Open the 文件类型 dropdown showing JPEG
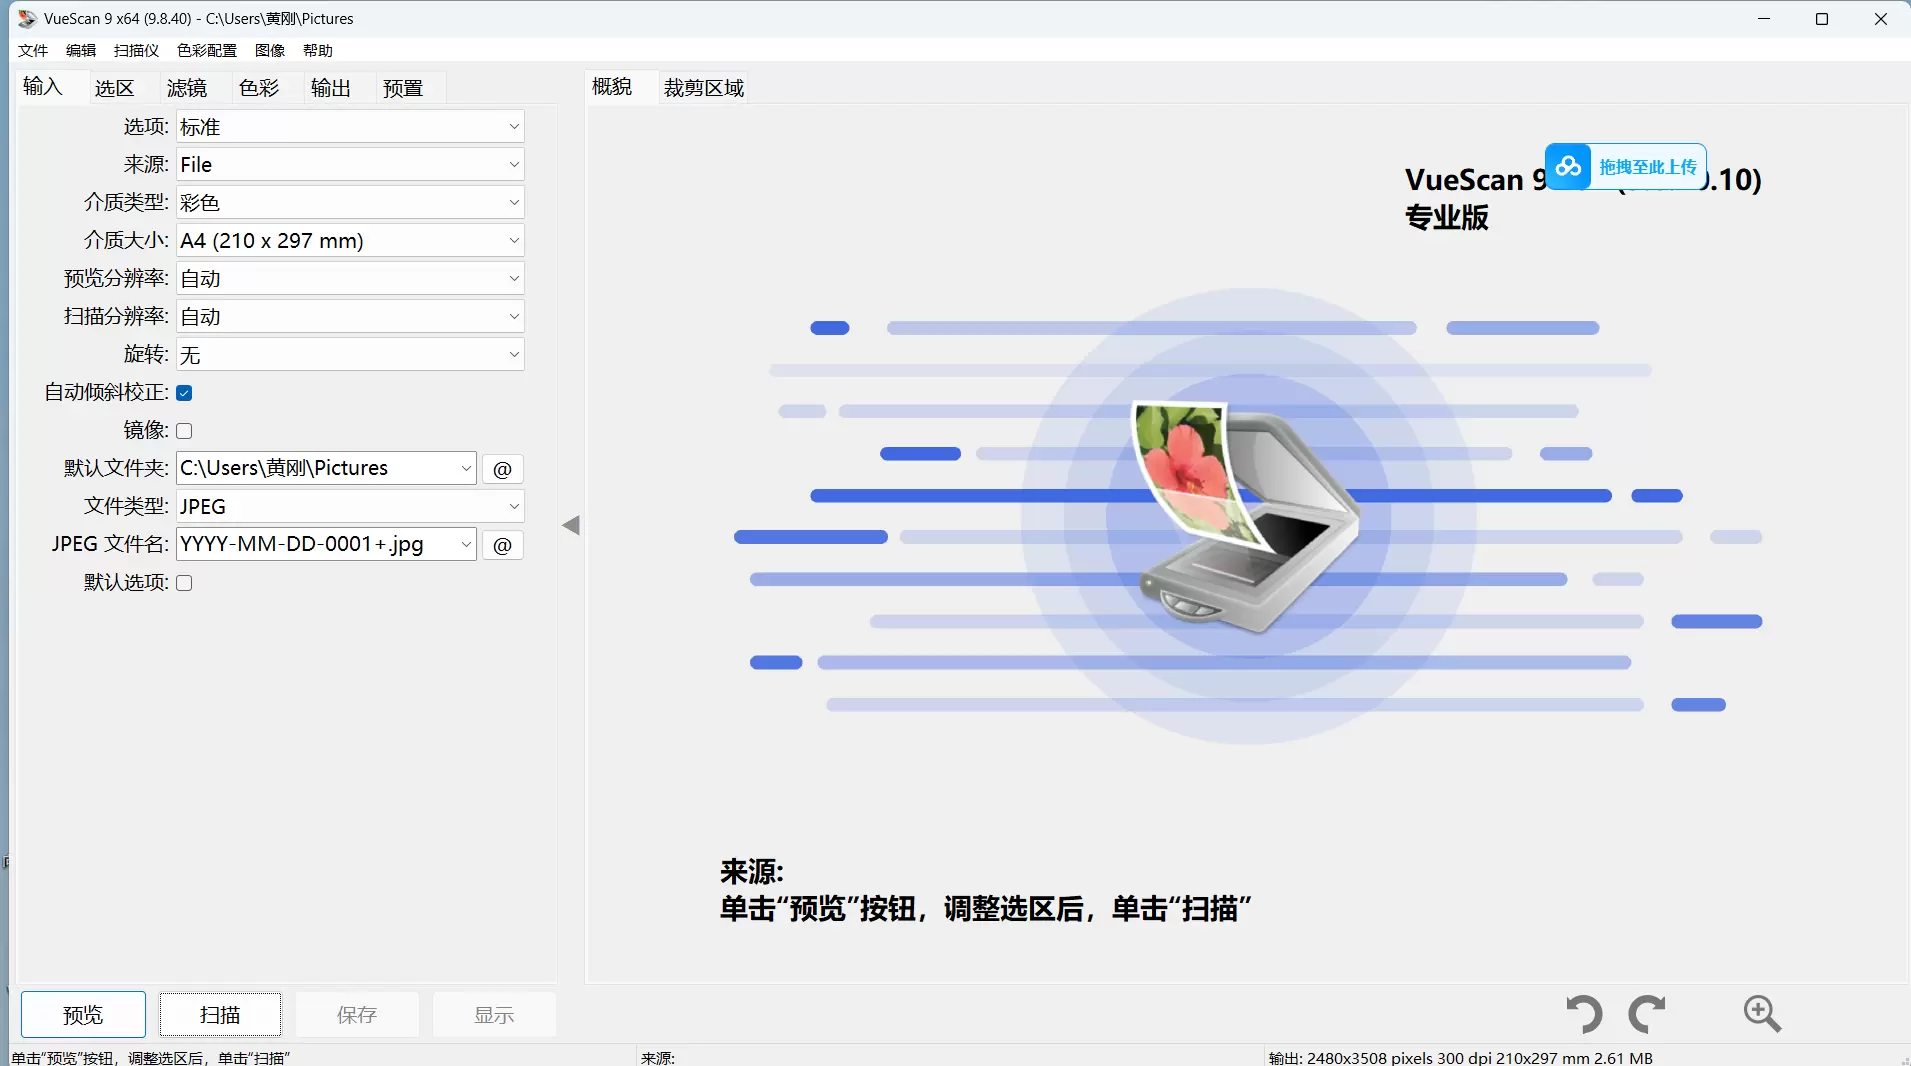Image resolution: width=1911 pixels, height=1066 pixels. pyautogui.click(x=350, y=507)
